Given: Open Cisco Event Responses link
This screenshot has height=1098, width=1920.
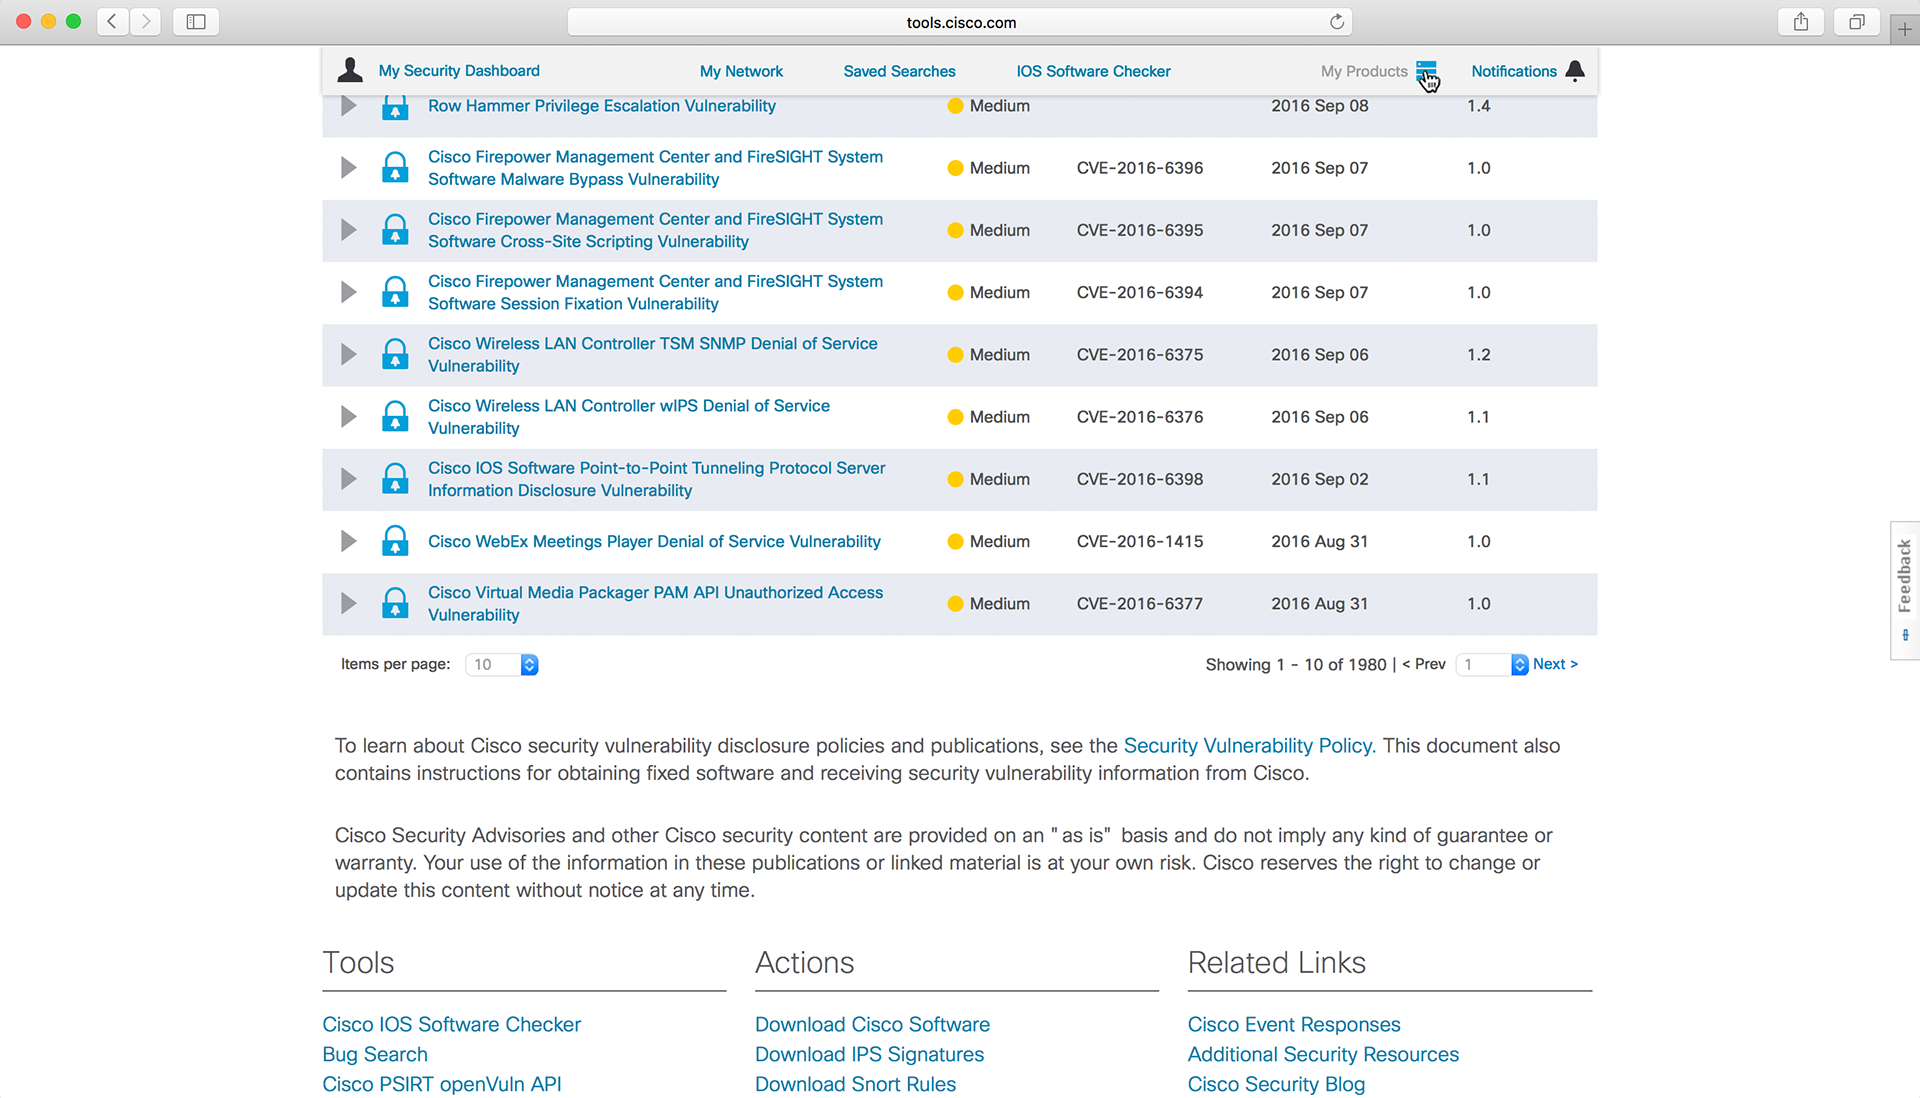Looking at the screenshot, I should [x=1294, y=1025].
